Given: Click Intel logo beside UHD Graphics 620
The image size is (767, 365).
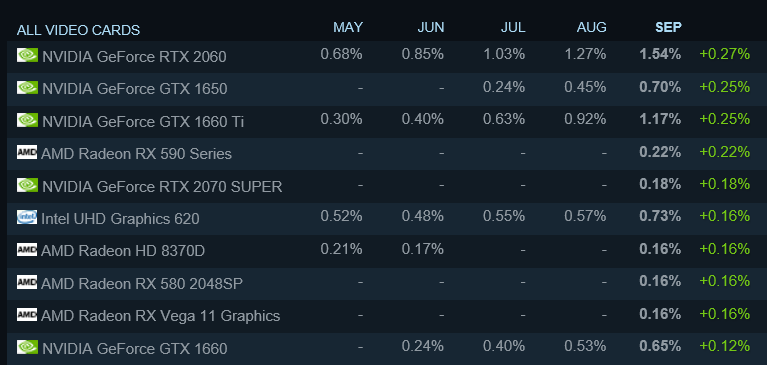Looking at the screenshot, I should [x=27, y=217].
